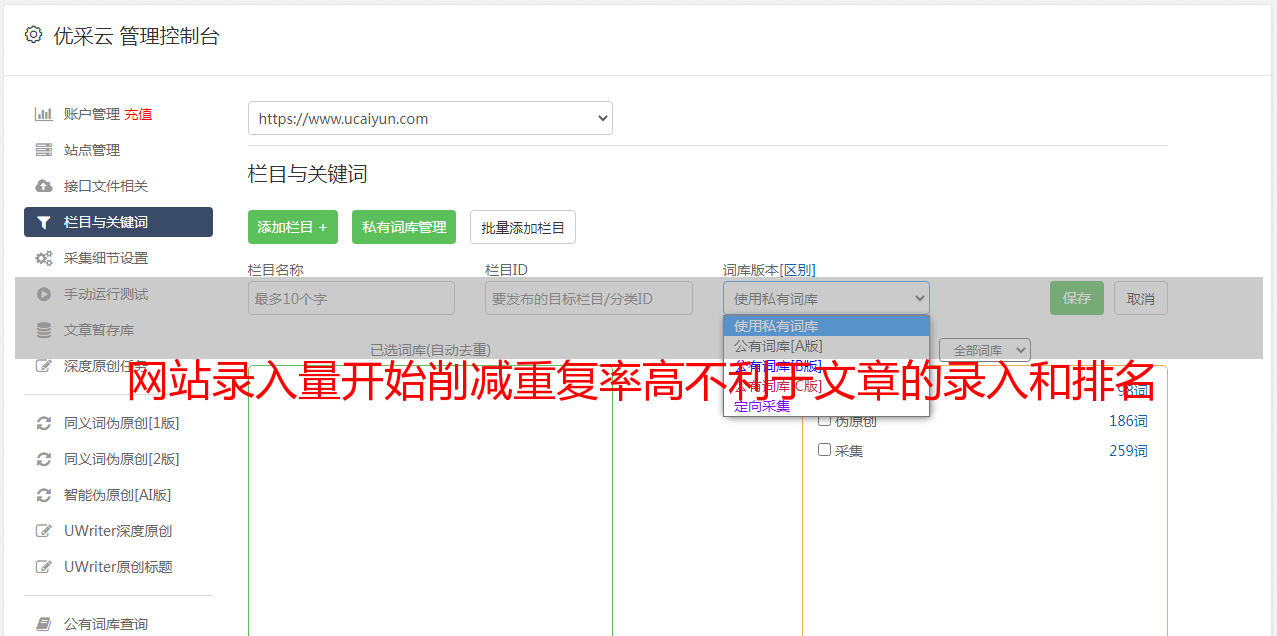The width and height of the screenshot is (1277, 636).
Task: Click the book icon beside 公有词库查询
Action: point(43,624)
